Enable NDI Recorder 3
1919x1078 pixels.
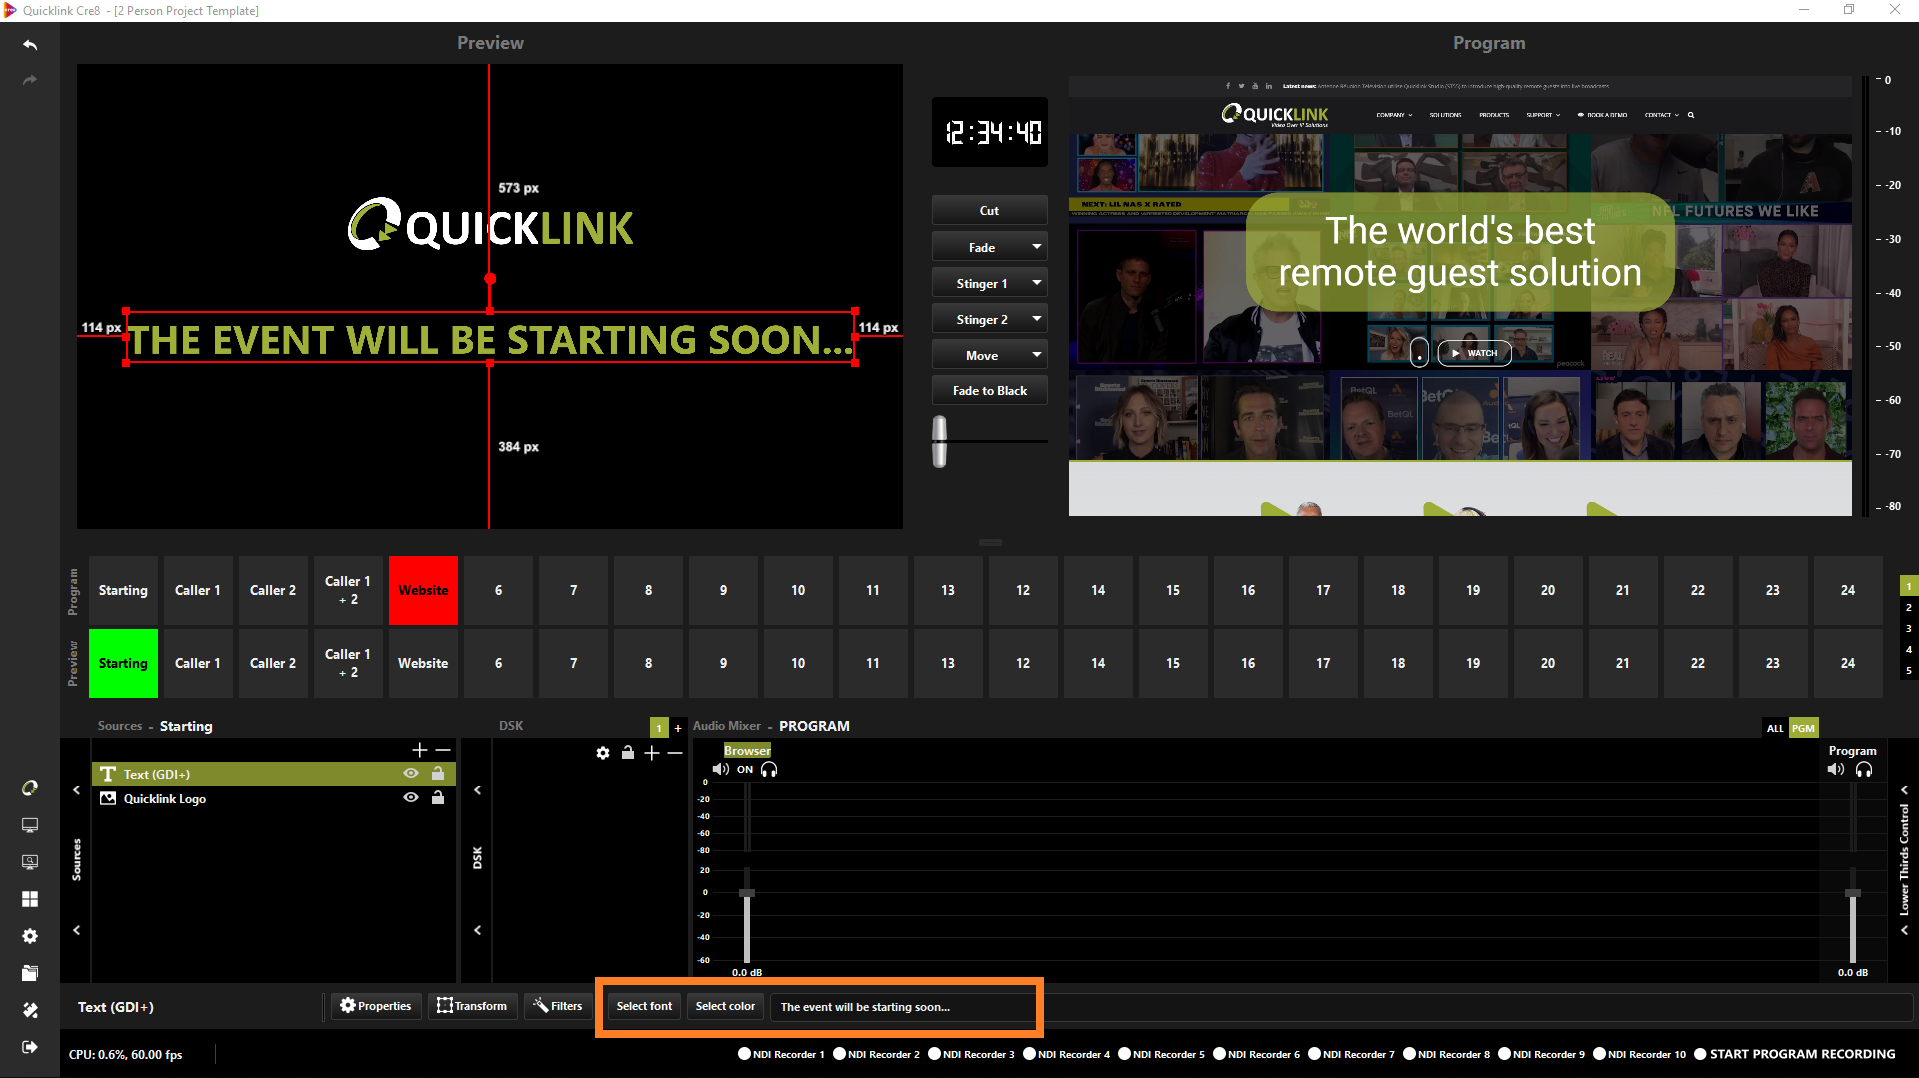[x=934, y=1054]
